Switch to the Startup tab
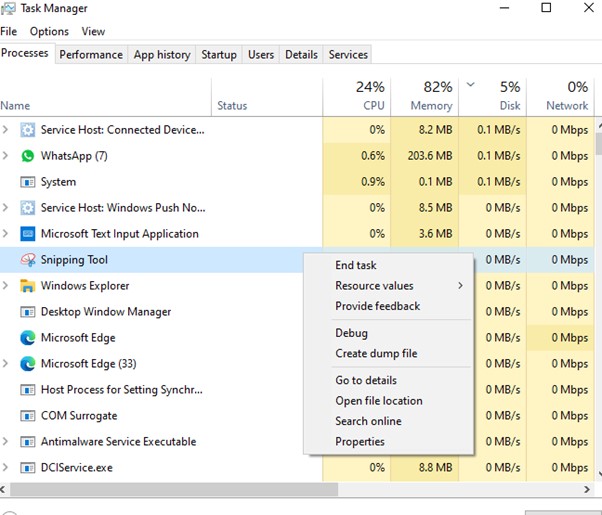 pyautogui.click(x=219, y=55)
